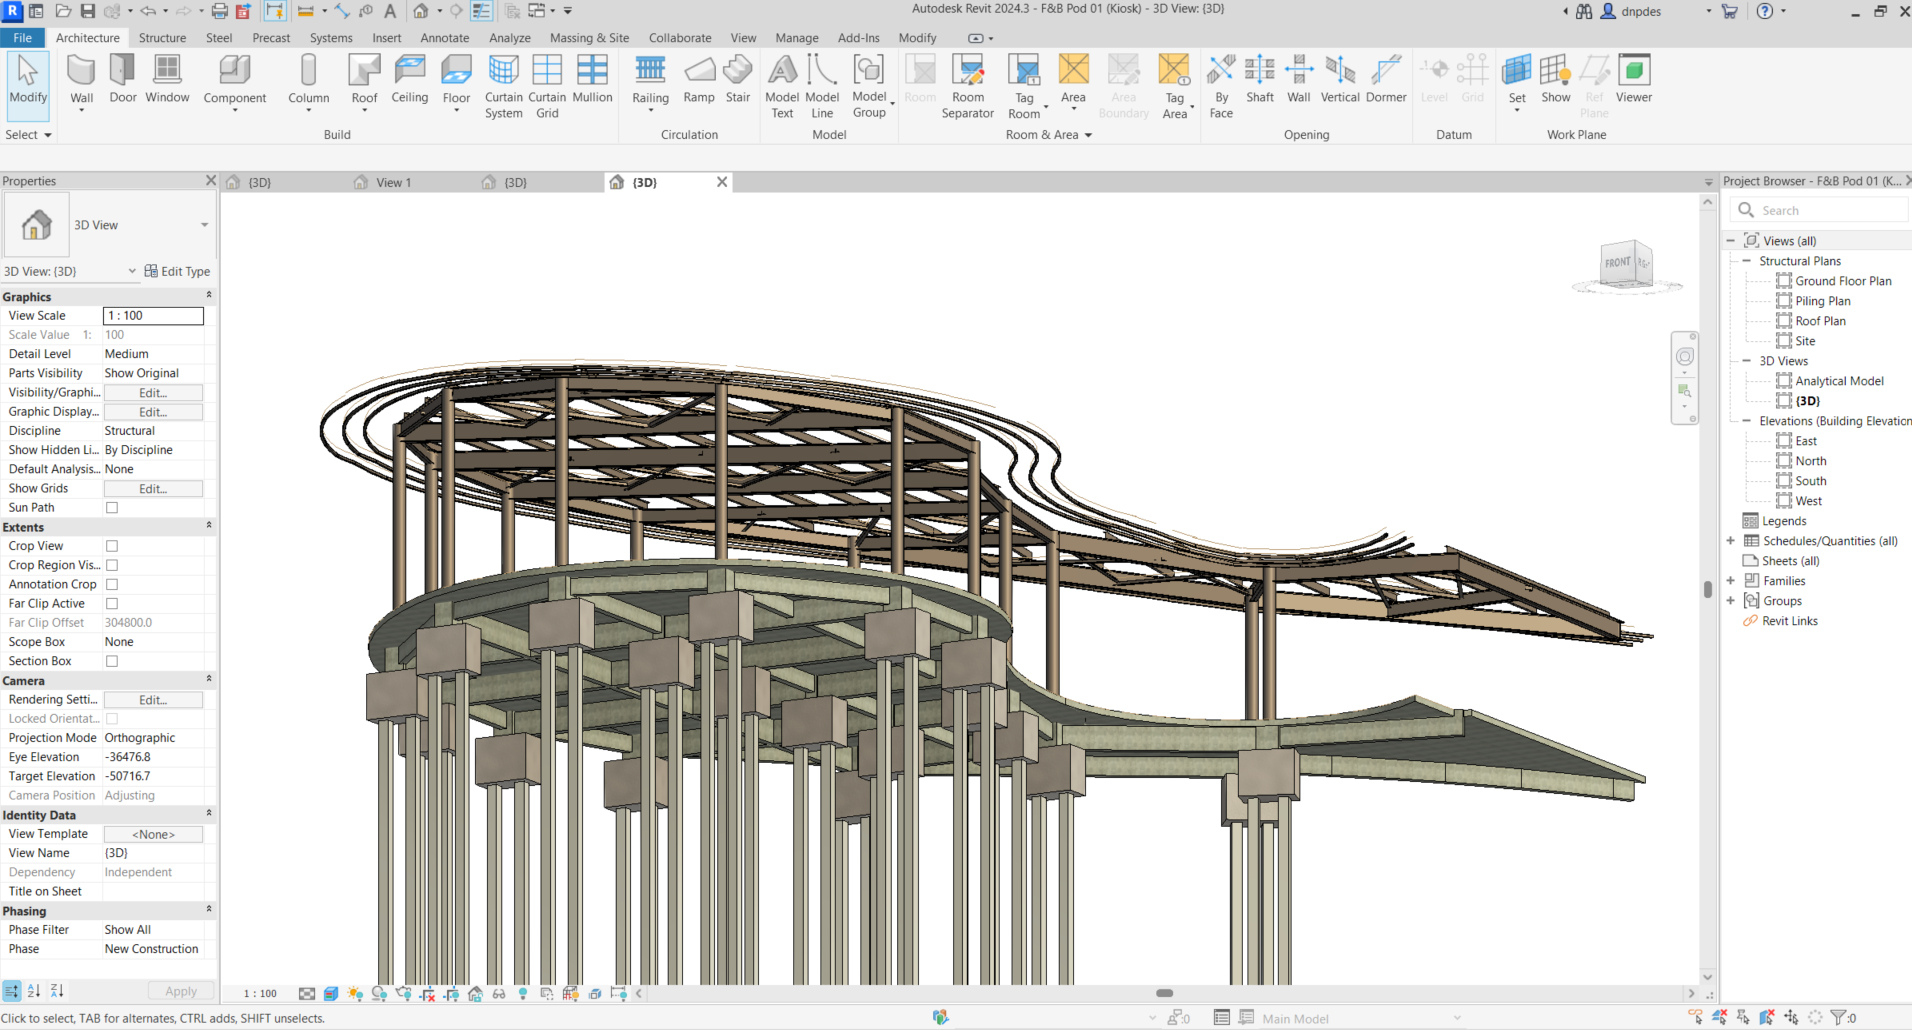Click the Door tool icon
The height and width of the screenshot is (1030, 1912).
123,79
